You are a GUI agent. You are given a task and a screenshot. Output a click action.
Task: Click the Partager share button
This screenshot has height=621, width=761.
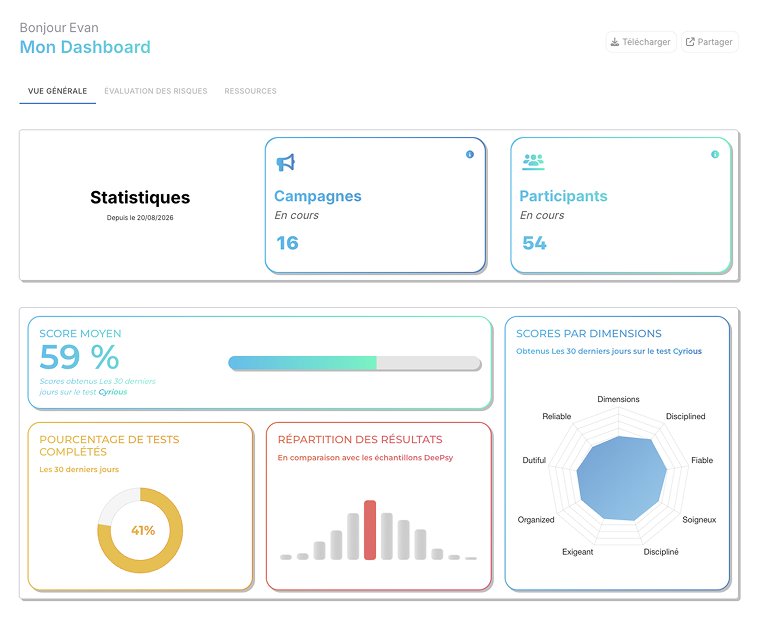tap(710, 42)
